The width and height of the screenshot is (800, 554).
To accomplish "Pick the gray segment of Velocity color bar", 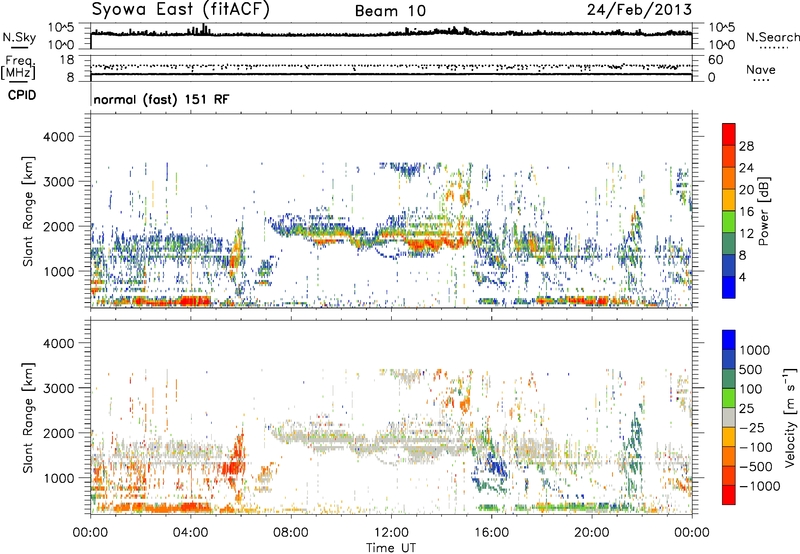I will [729, 418].
